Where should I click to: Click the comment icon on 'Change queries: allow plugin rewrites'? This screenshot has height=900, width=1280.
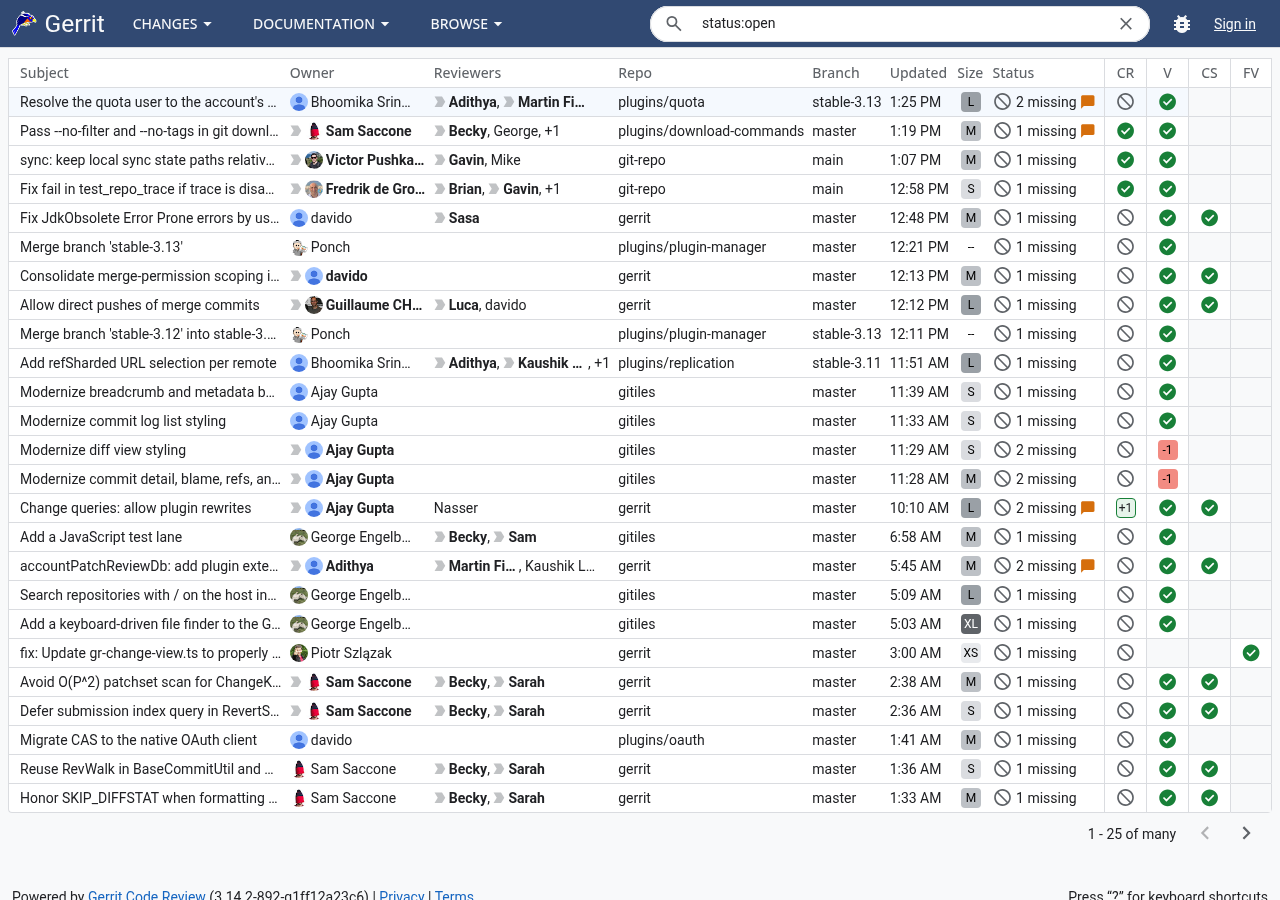(1088, 508)
